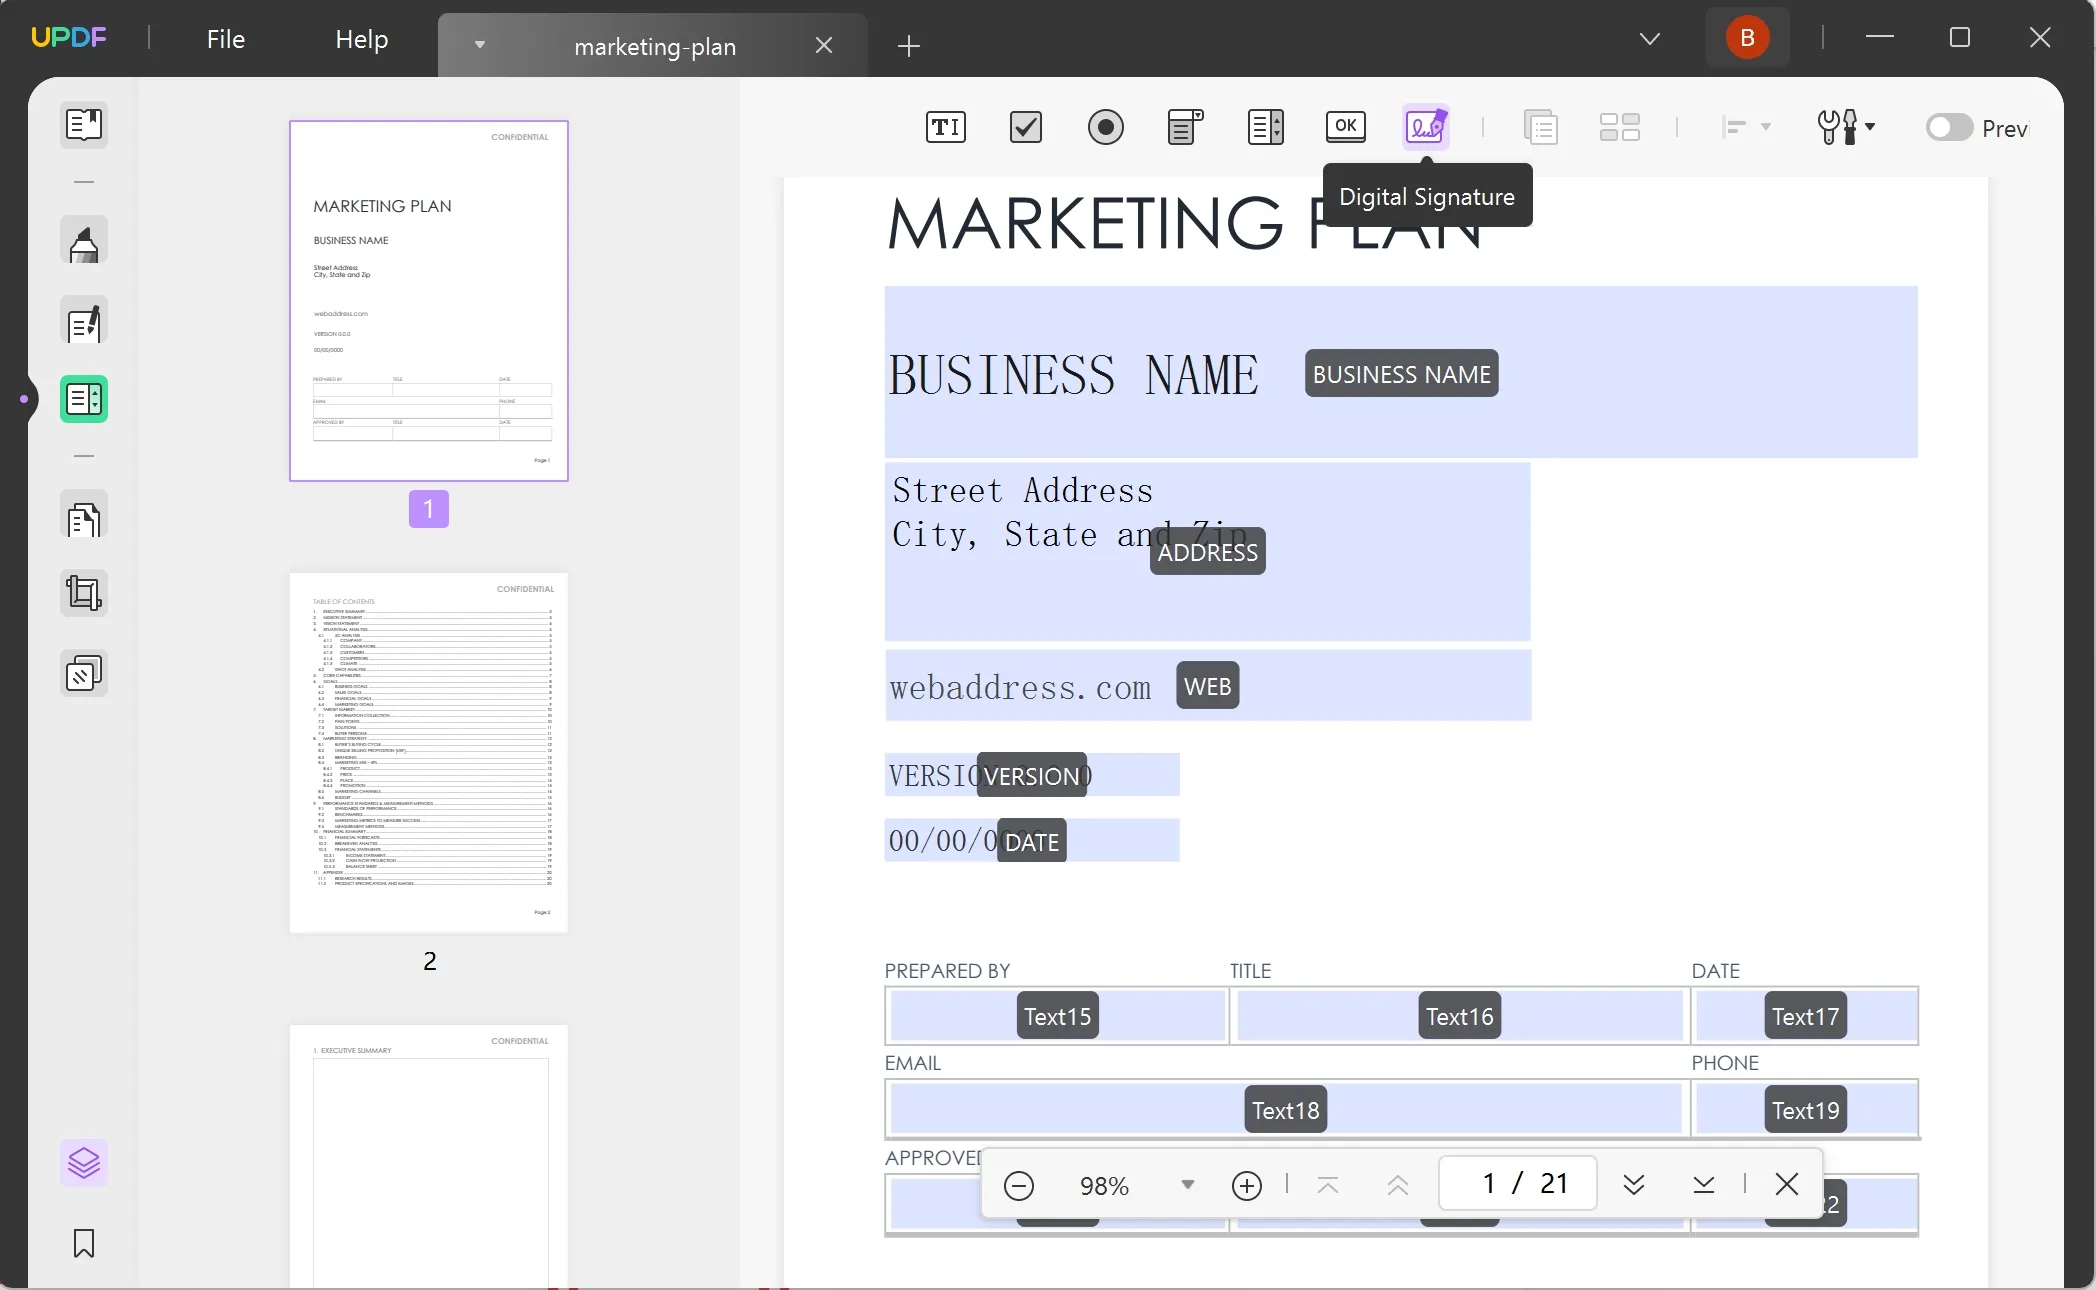Click the Add new tab button
This screenshot has width=2096, height=1290.
coord(910,46)
